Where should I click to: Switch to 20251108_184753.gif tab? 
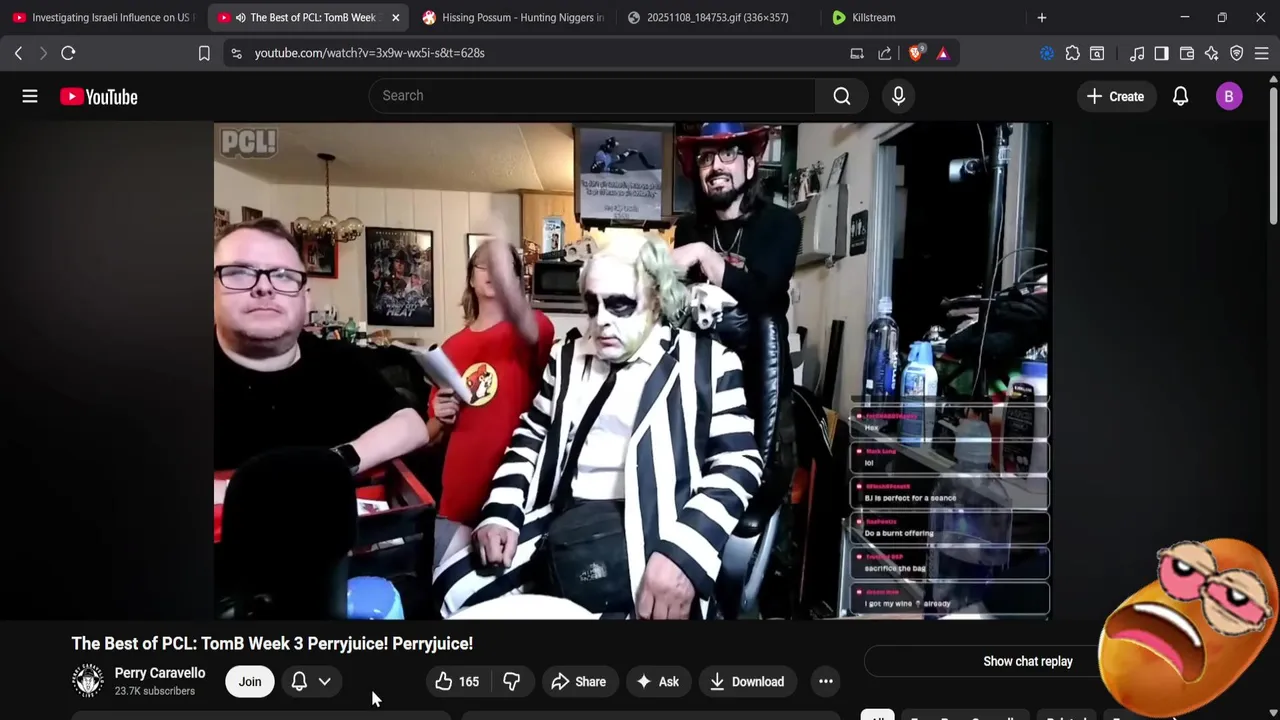point(717,17)
